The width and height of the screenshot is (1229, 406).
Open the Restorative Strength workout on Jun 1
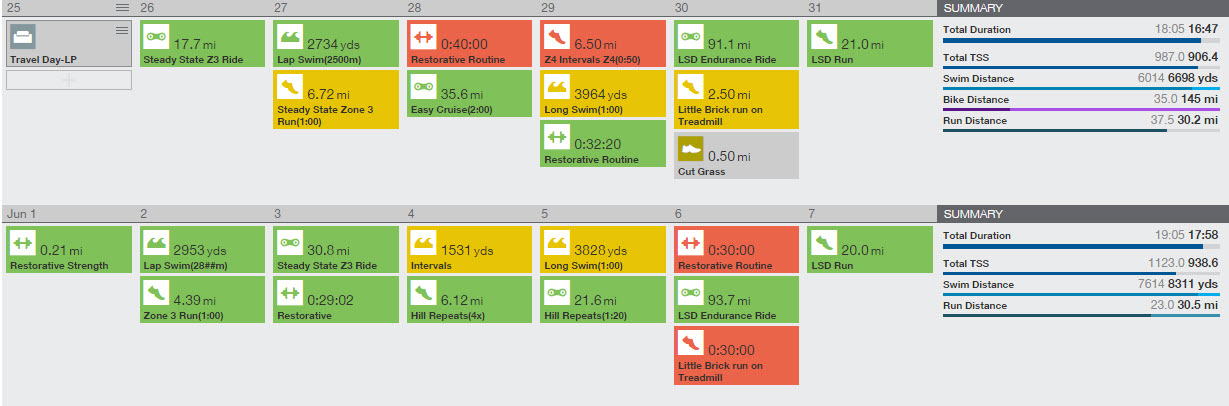point(69,250)
